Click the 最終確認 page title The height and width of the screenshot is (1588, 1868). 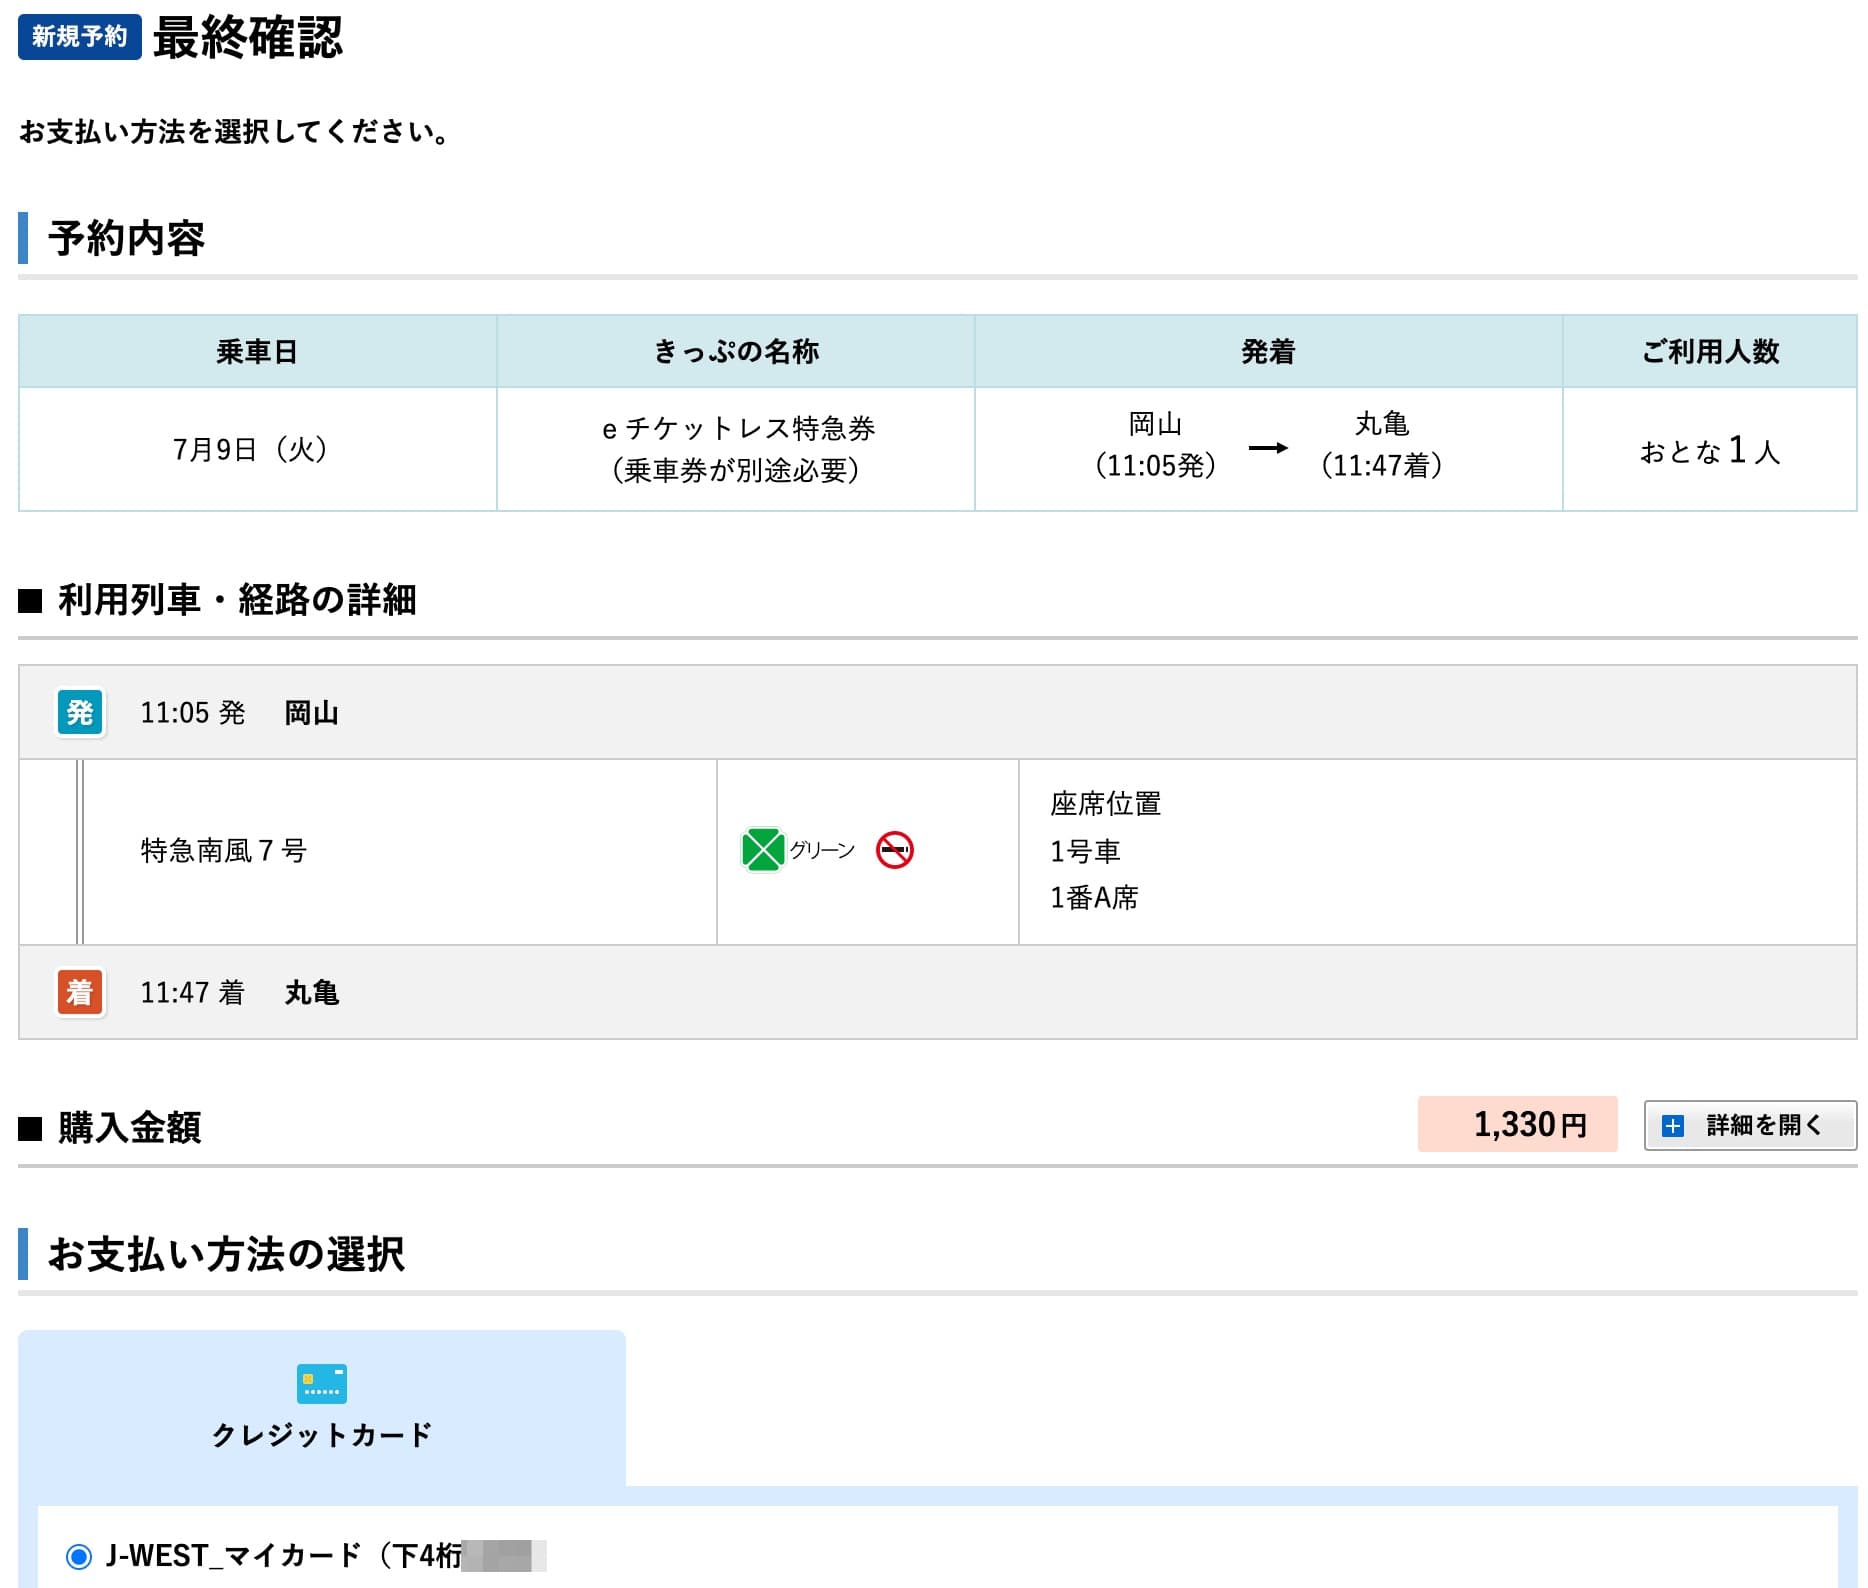click(x=248, y=38)
